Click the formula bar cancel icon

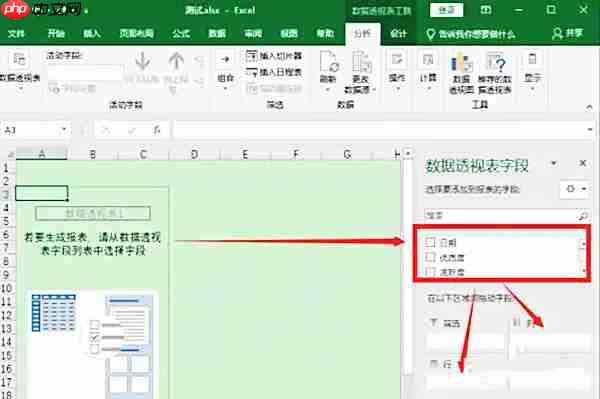(x=105, y=131)
